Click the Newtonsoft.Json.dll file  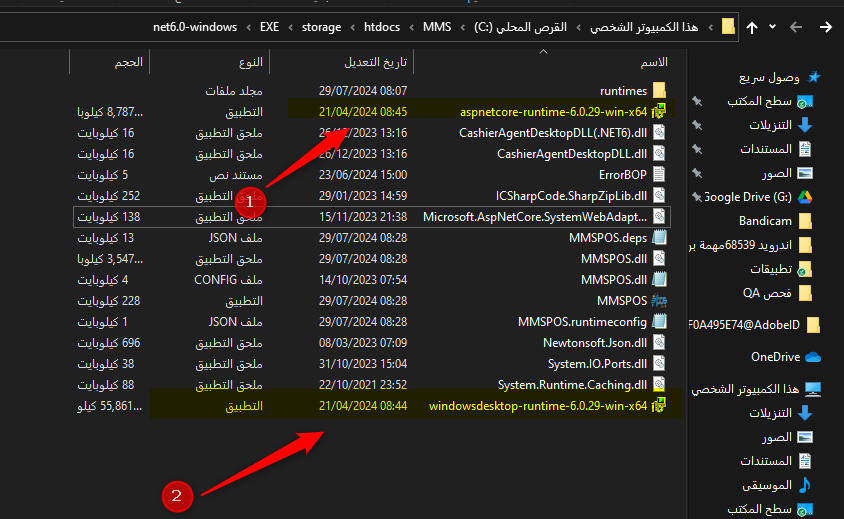pyautogui.click(x=595, y=342)
